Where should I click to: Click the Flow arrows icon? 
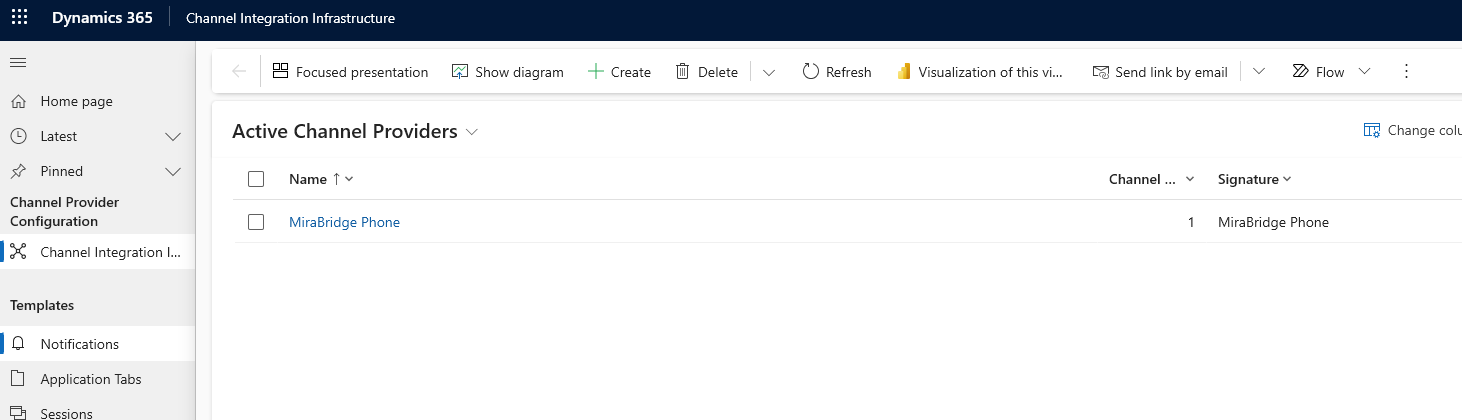[1300, 71]
